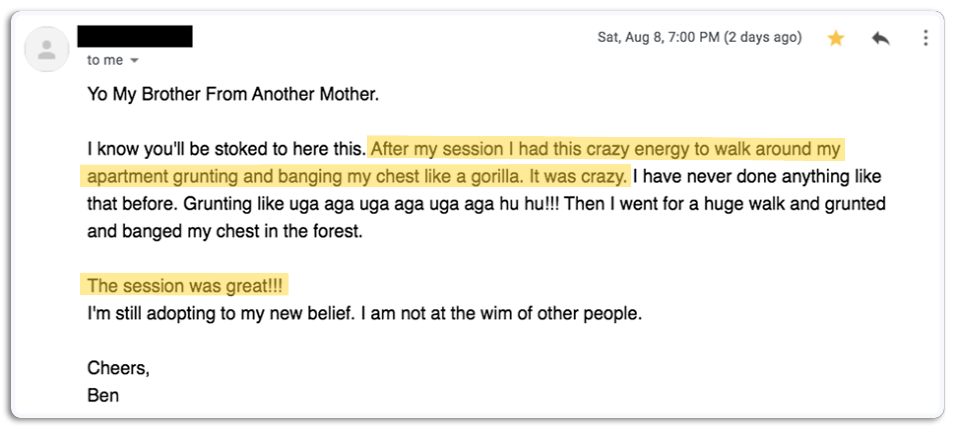This screenshot has height=428, width=955.
Task: Click the reply arrow icon
Action: pos(881,38)
